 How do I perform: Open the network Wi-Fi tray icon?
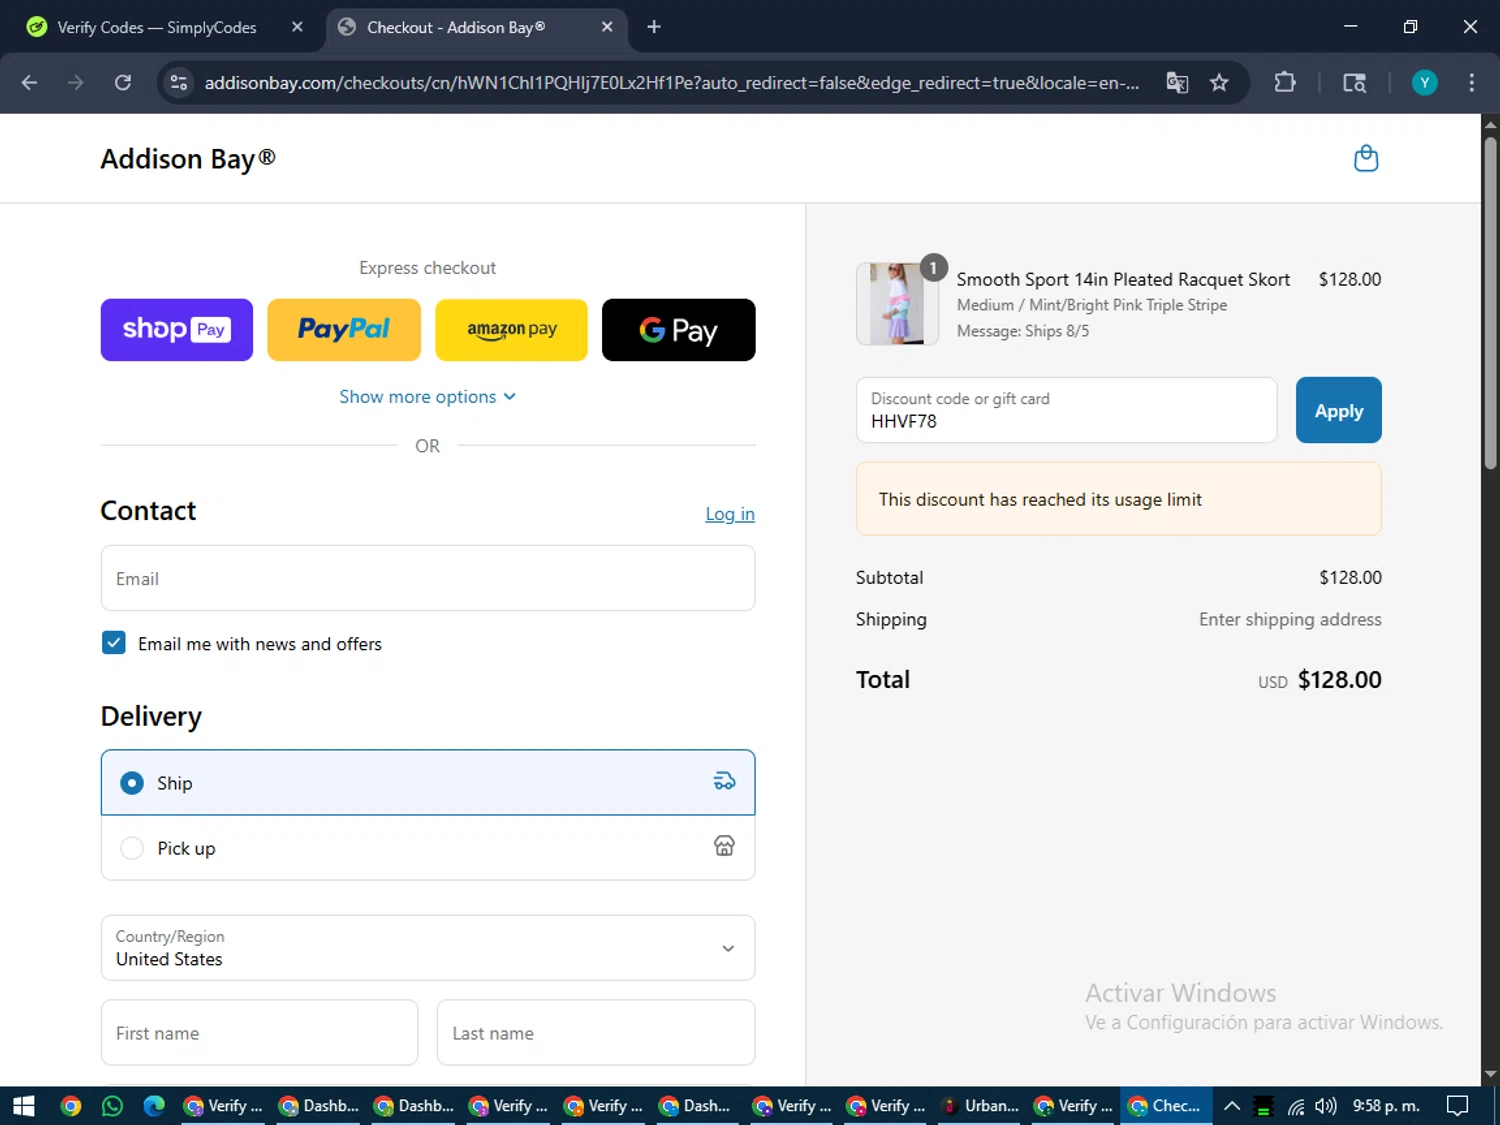coord(1296,1106)
